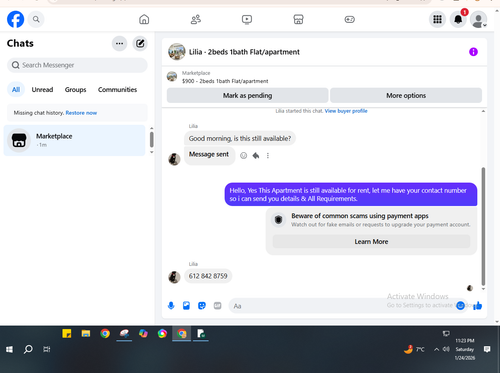Open Task View on the taskbar
Image resolution: width=500 pixels, height=373 pixels.
47,349
